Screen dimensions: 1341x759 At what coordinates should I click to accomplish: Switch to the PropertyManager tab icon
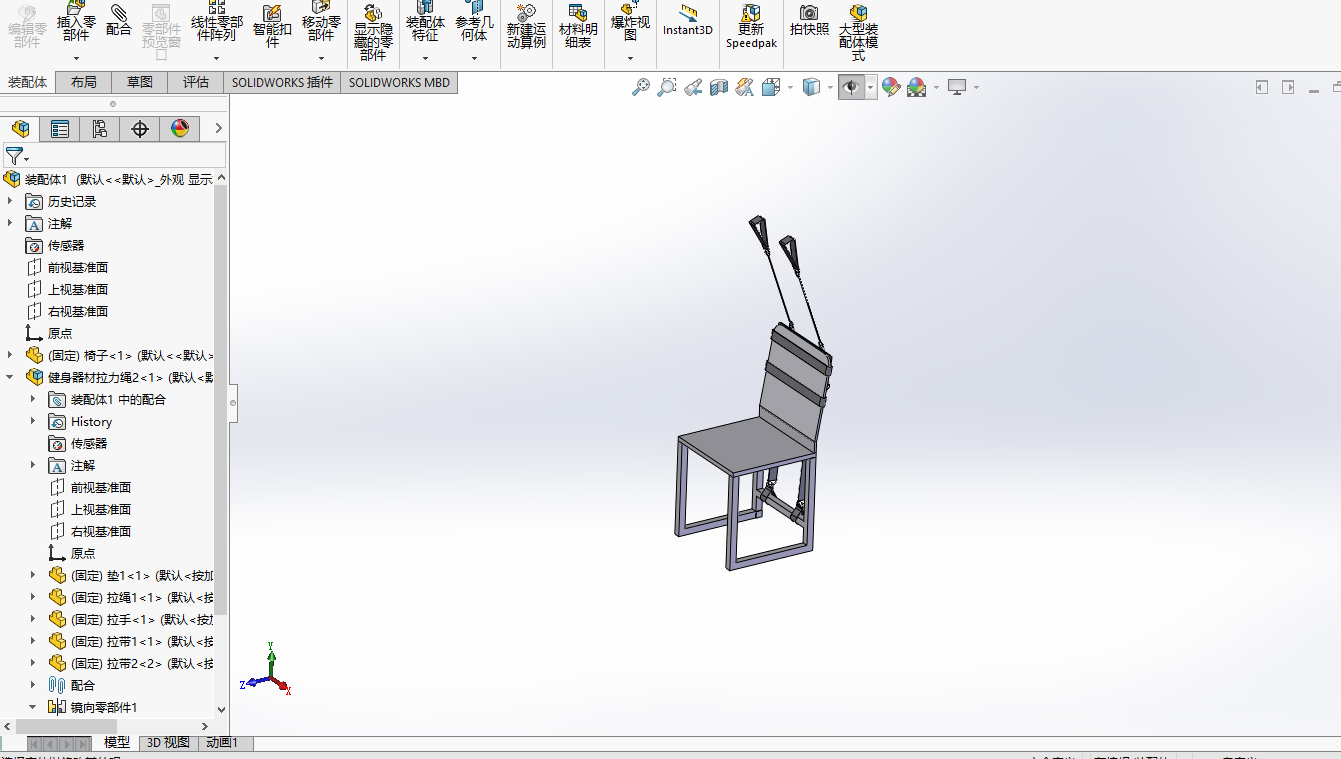60,129
